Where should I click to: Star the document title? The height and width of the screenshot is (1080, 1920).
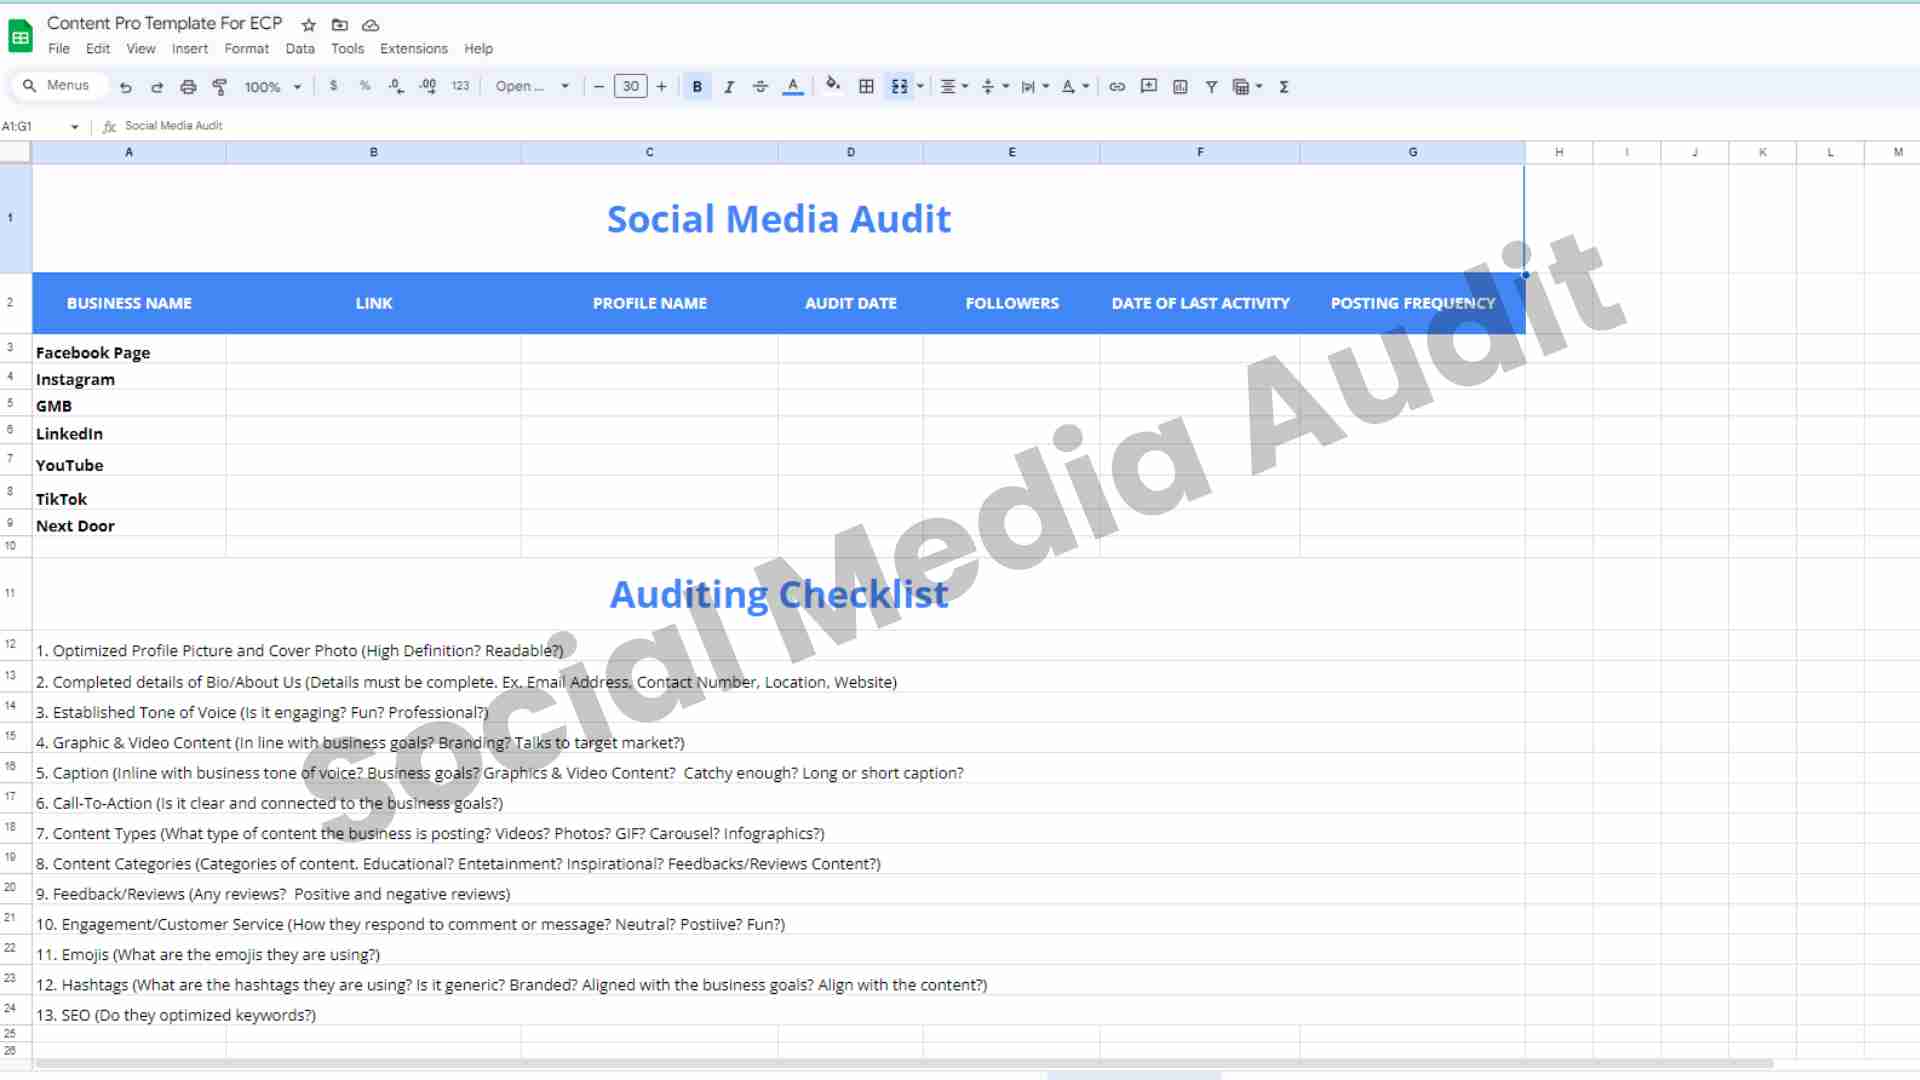pyautogui.click(x=309, y=25)
